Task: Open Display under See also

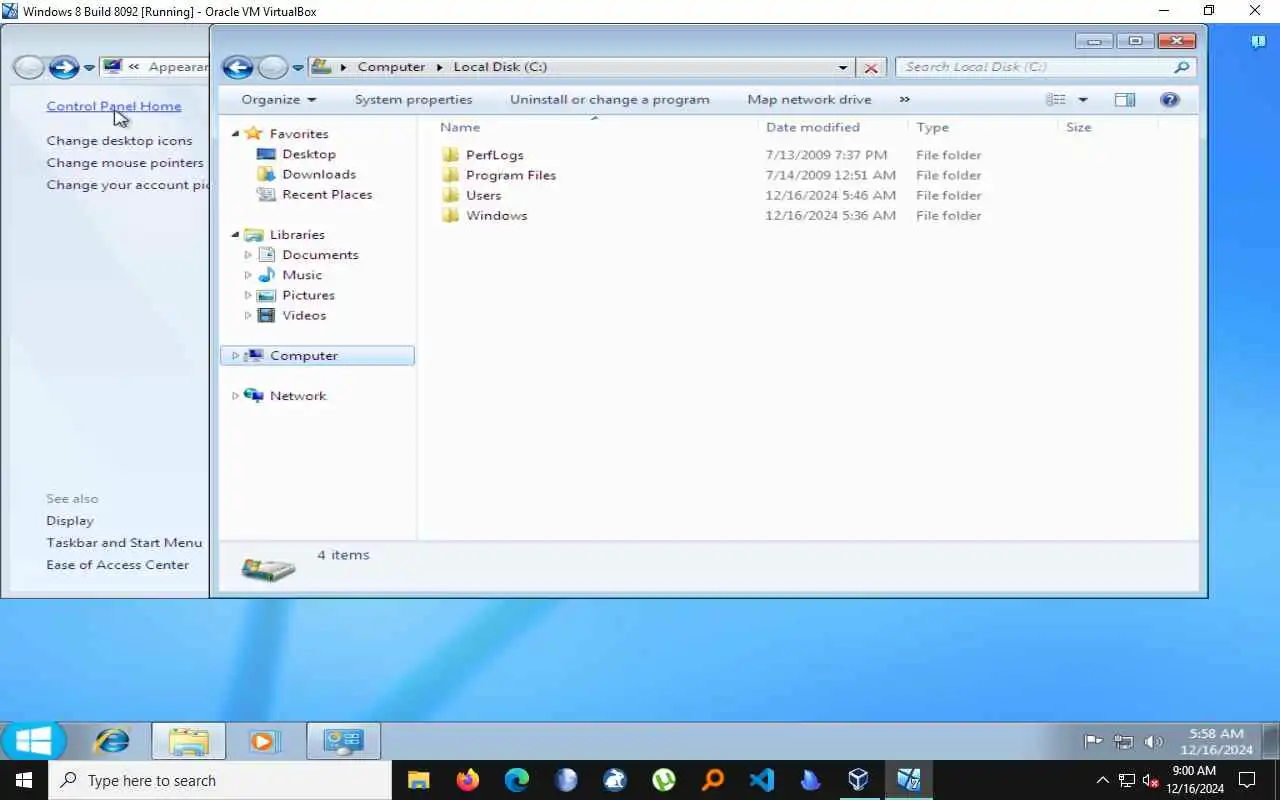Action: point(70,521)
